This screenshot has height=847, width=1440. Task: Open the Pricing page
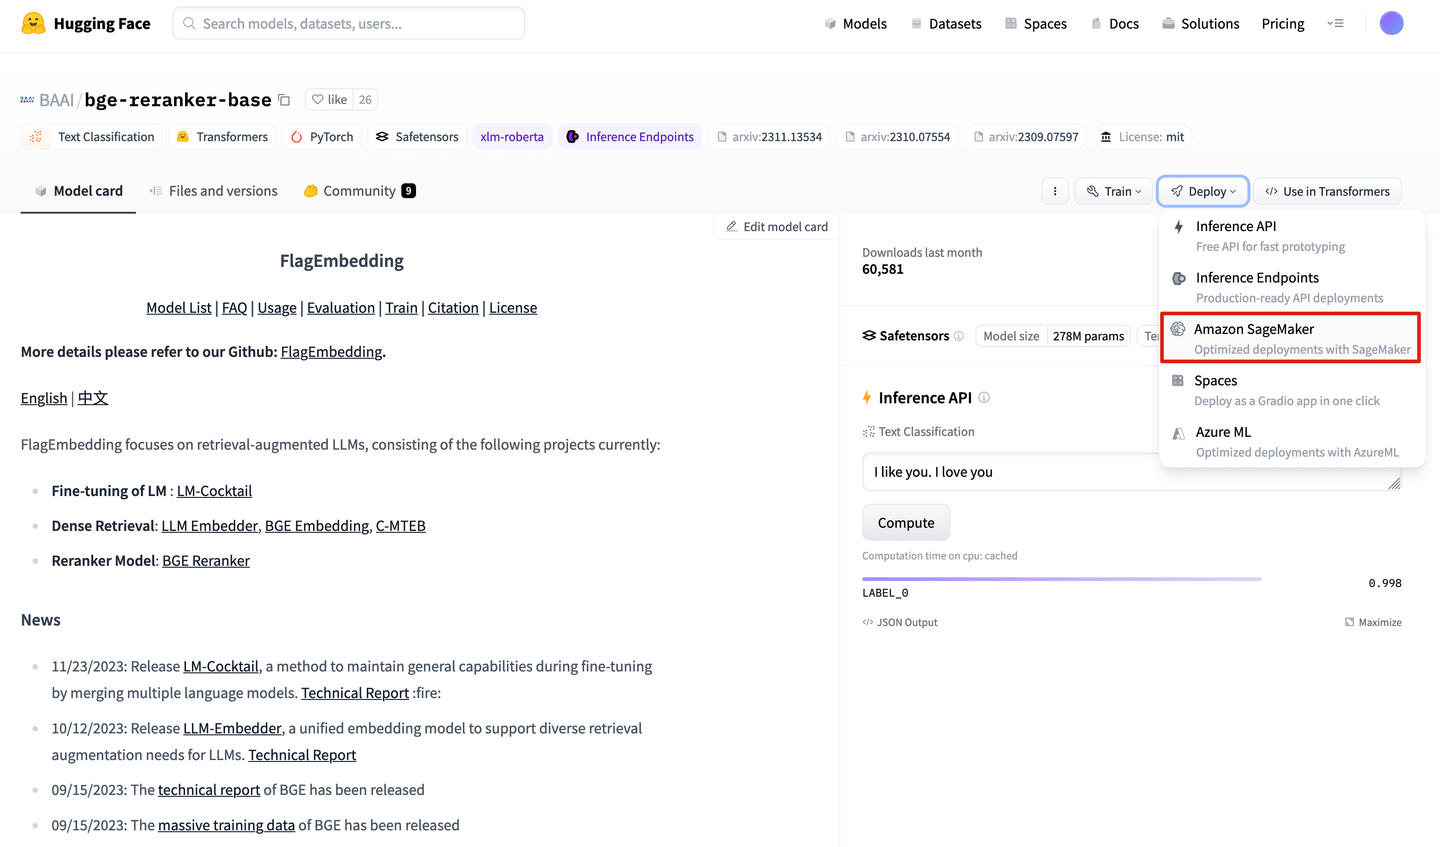point(1283,23)
